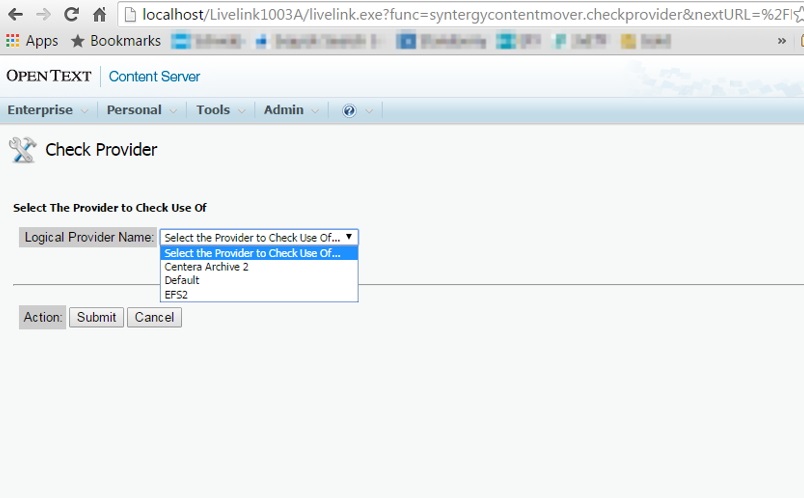Collapse the Logical Provider Name dropdown
Screen dimensions: 804x498
(x=259, y=237)
